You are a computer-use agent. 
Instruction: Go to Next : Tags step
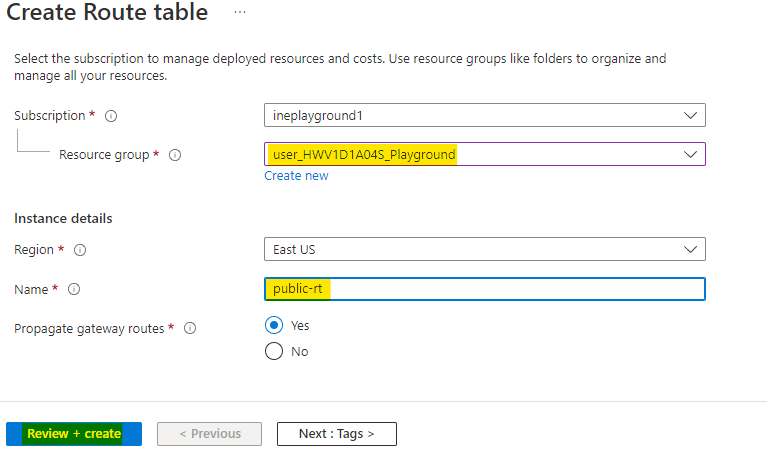tap(336, 434)
